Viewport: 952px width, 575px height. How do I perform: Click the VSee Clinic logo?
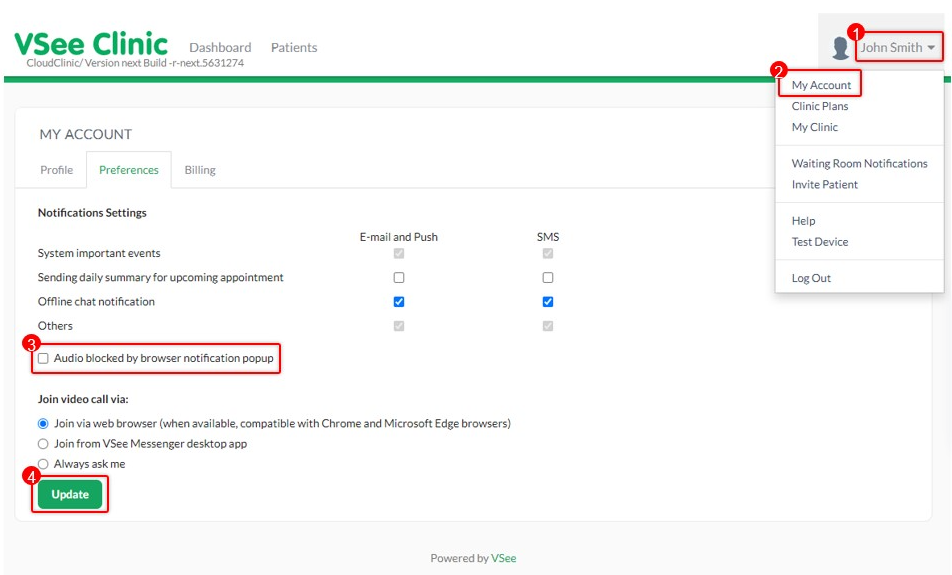(91, 44)
